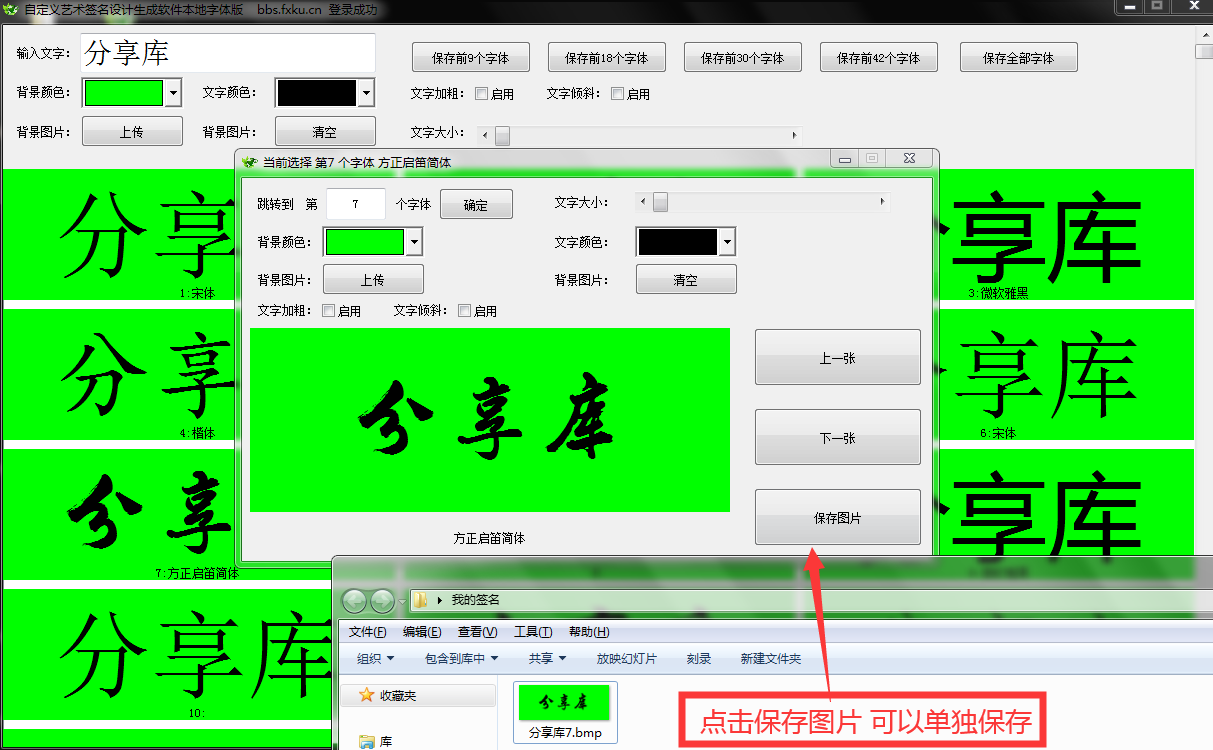Open the recent locations arrow beside Forward
This screenshot has width=1213, height=750.
point(402,601)
